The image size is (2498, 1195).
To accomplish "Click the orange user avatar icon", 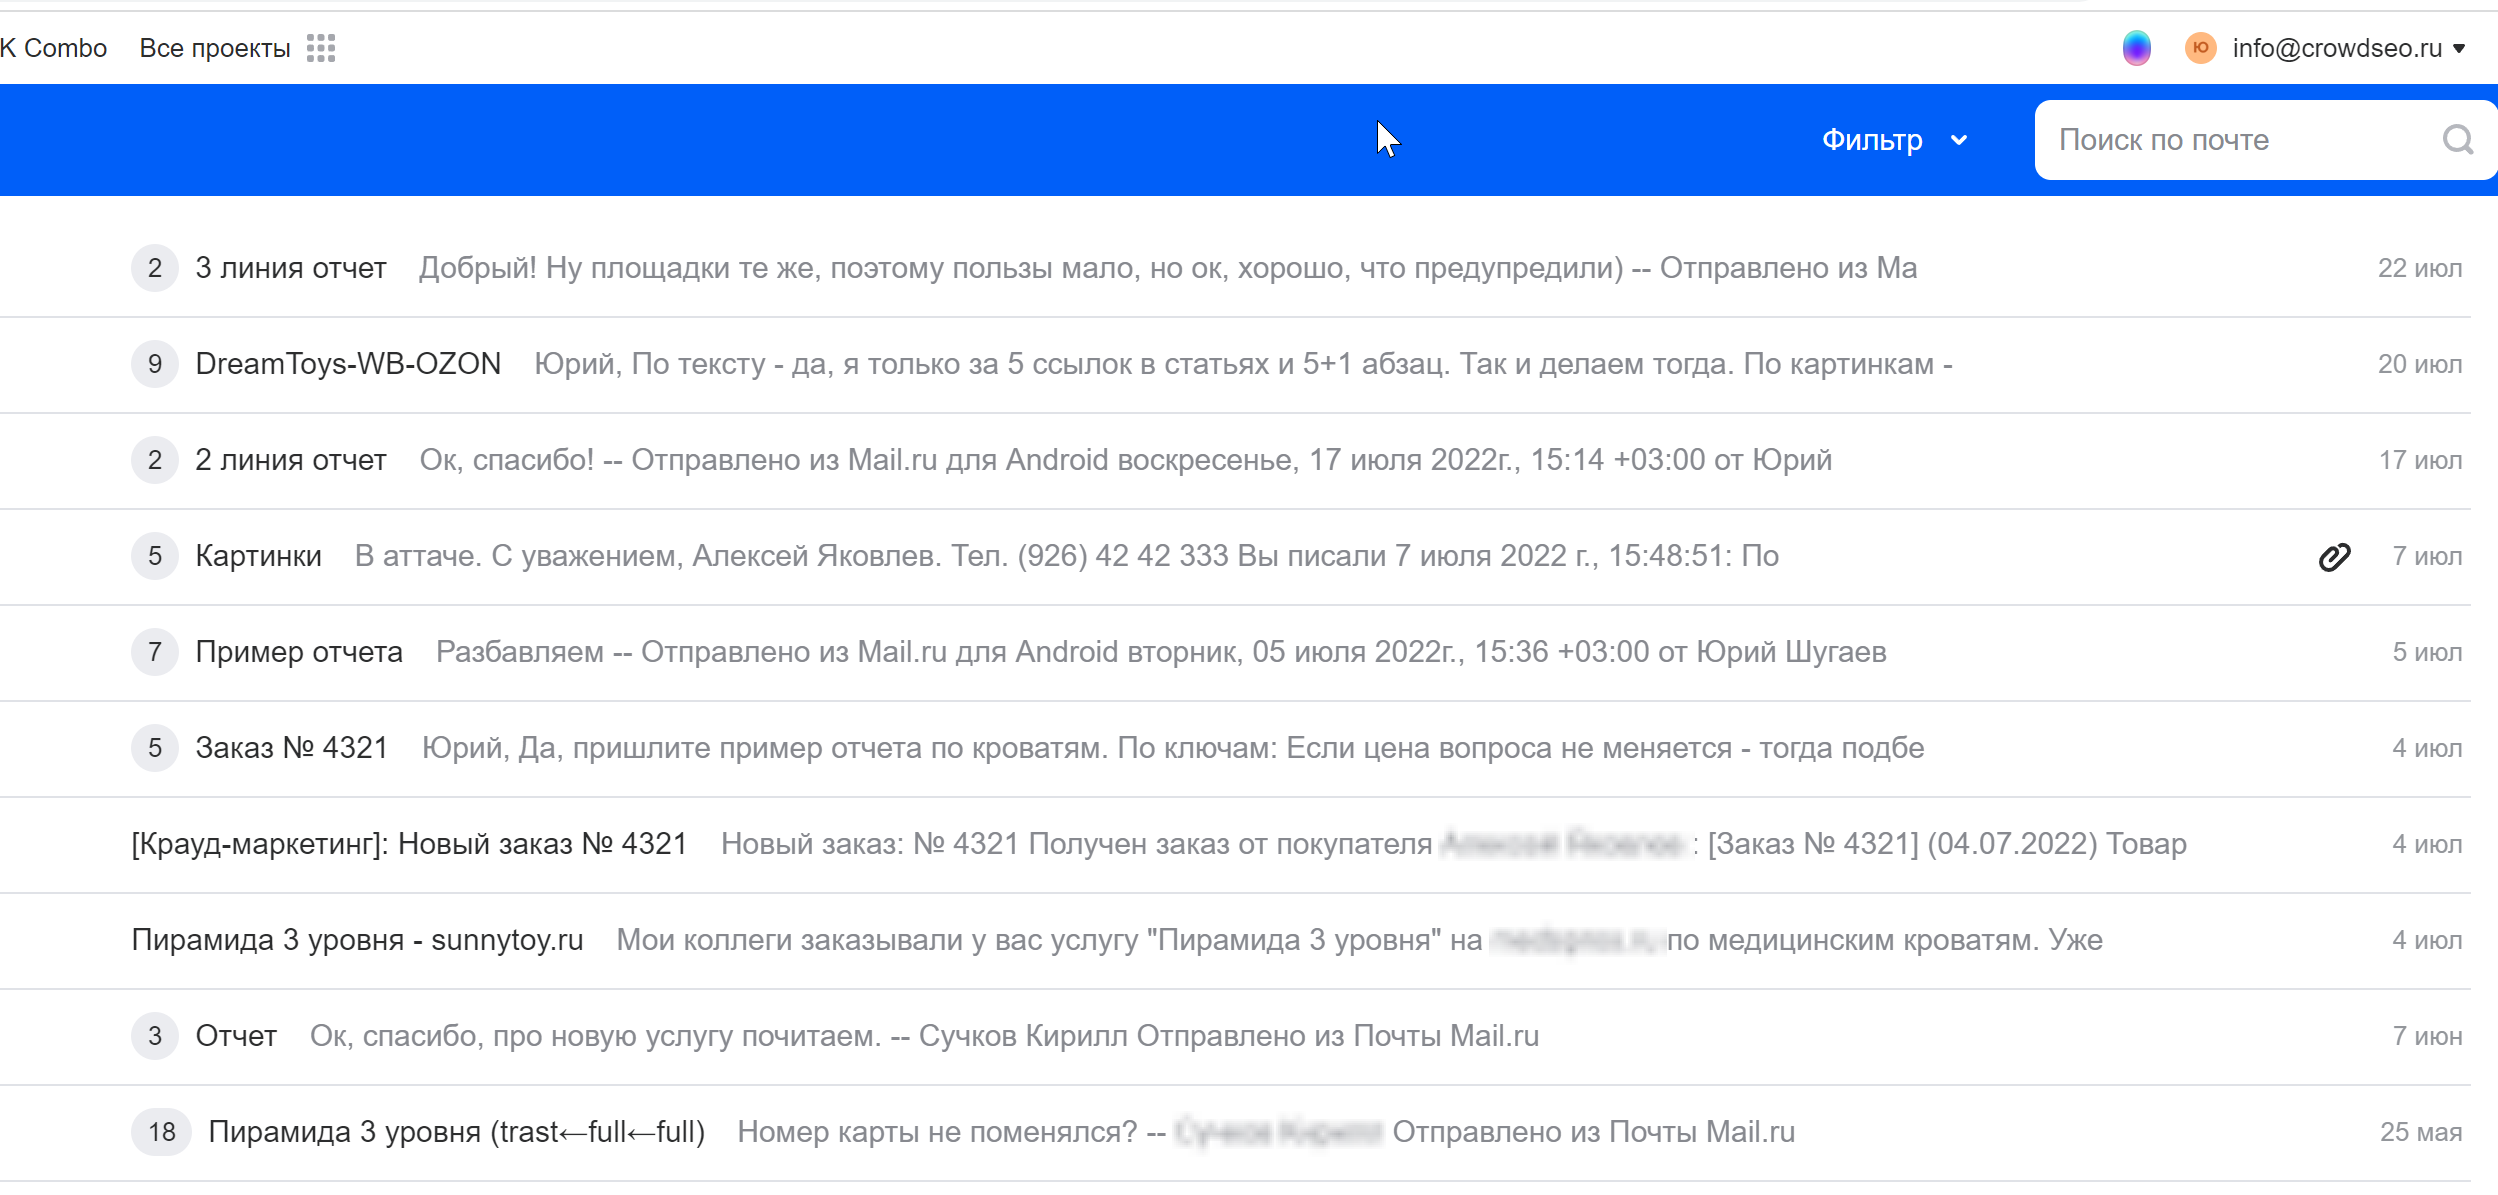I will coord(2200,48).
